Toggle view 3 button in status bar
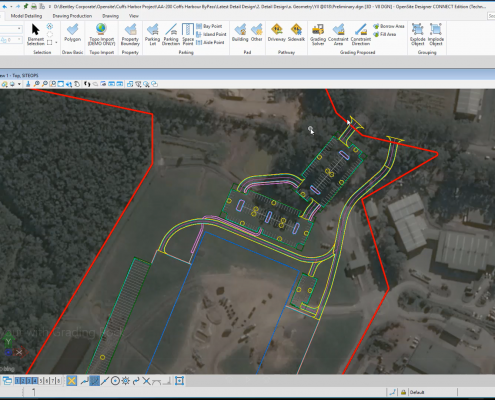The height and width of the screenshot is (400, 495). [29, 381]
